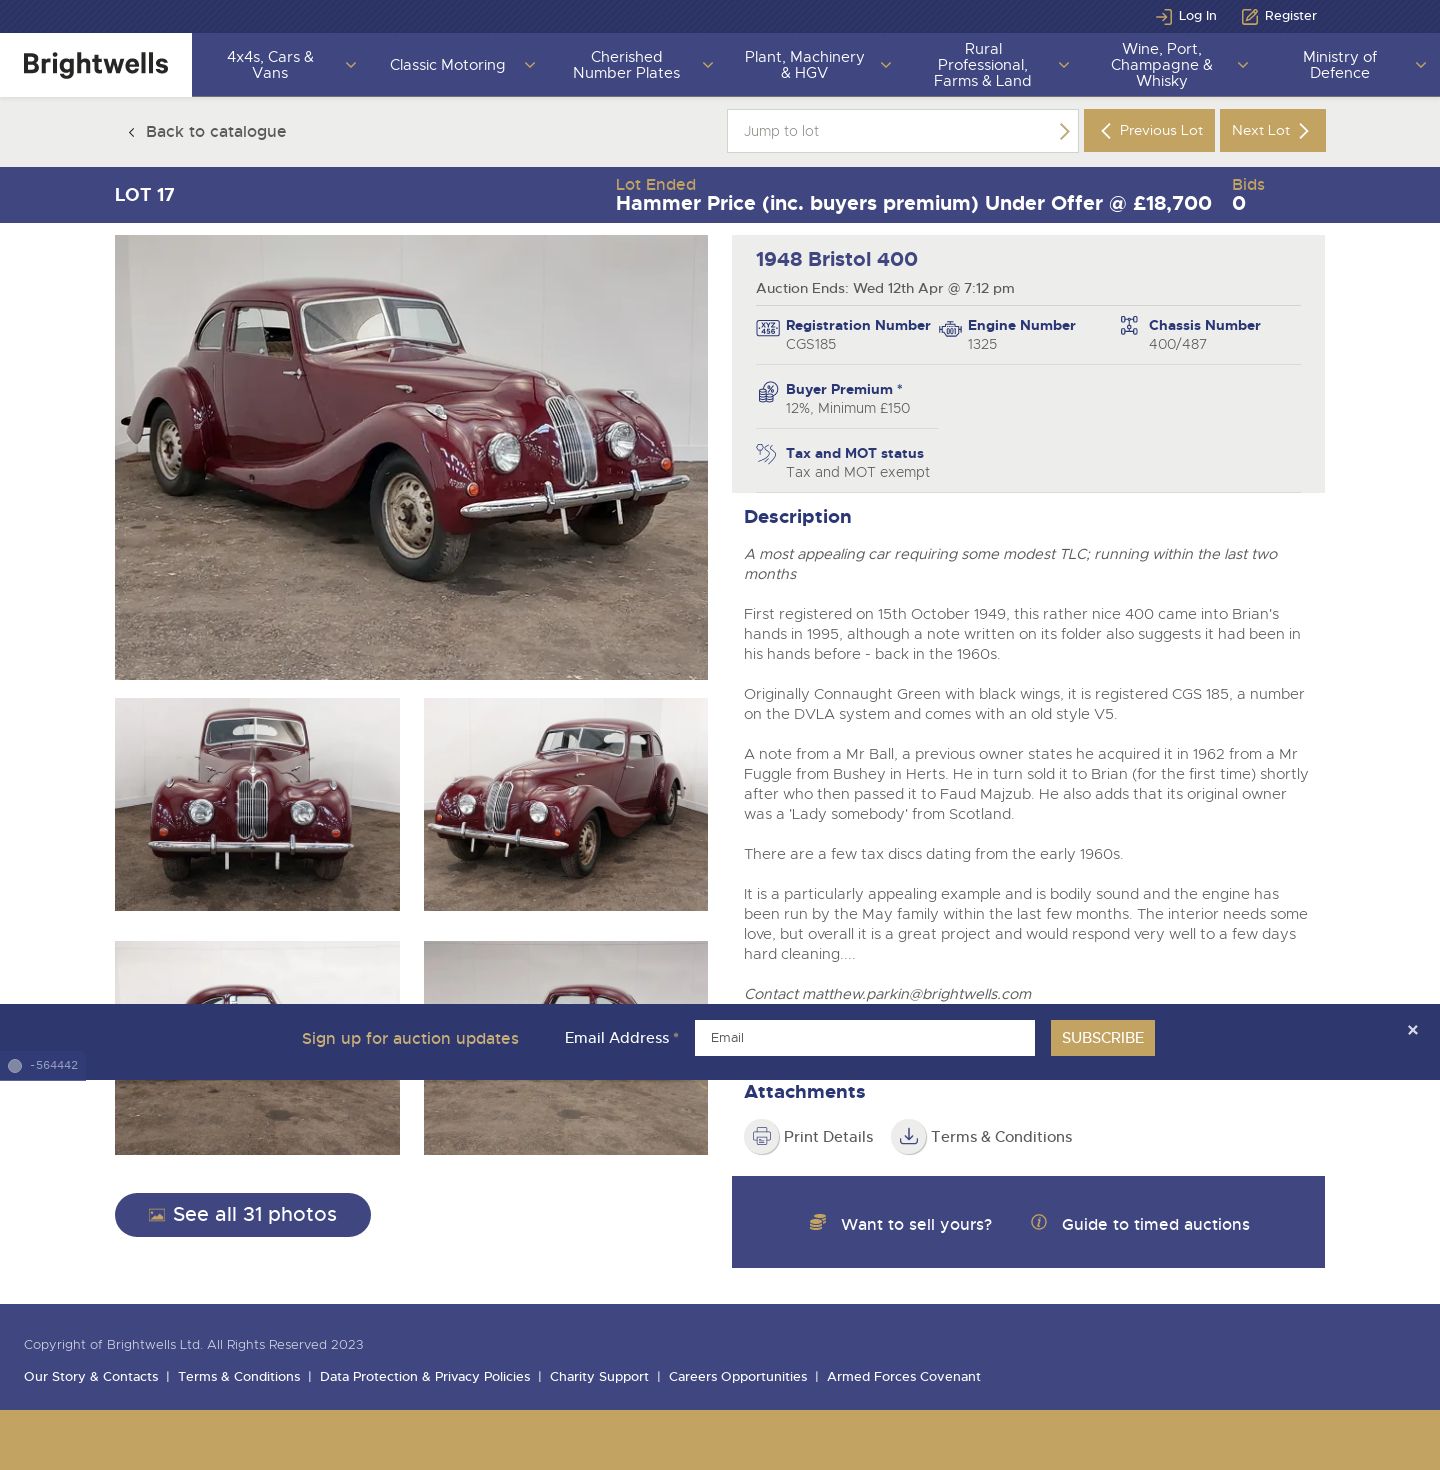Expand the Classic Motoring menu chevron
The width and height of the screenshot is (1440, 1470).
[x=530, y=65]
